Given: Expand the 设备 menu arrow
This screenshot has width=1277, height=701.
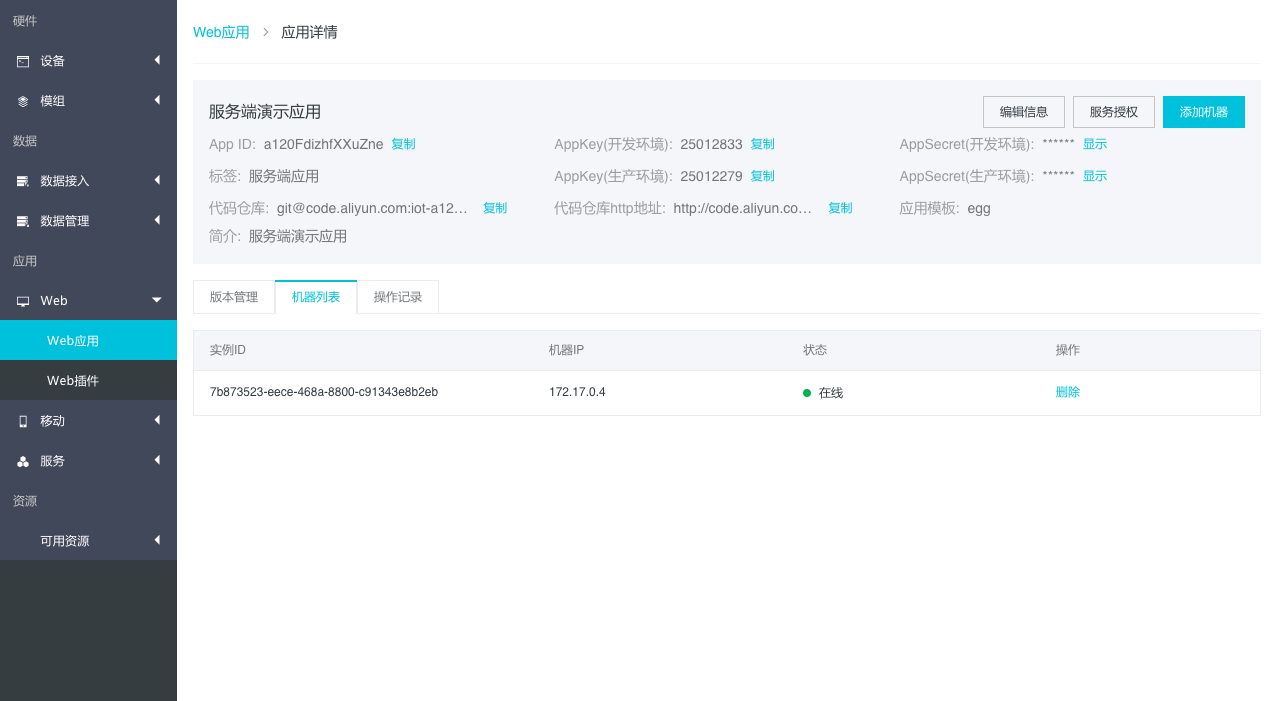Looking at the screenshot, I should (x=157, y=60).
